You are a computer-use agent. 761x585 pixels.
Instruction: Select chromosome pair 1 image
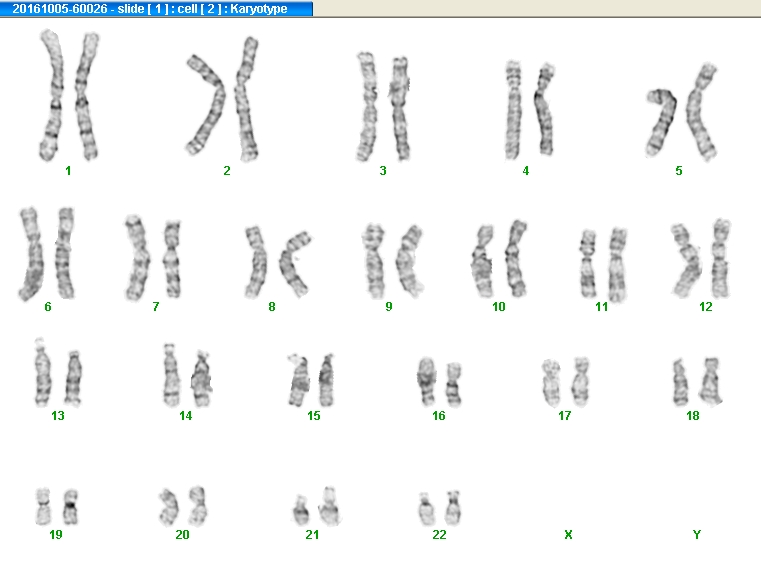pos(69,95)
